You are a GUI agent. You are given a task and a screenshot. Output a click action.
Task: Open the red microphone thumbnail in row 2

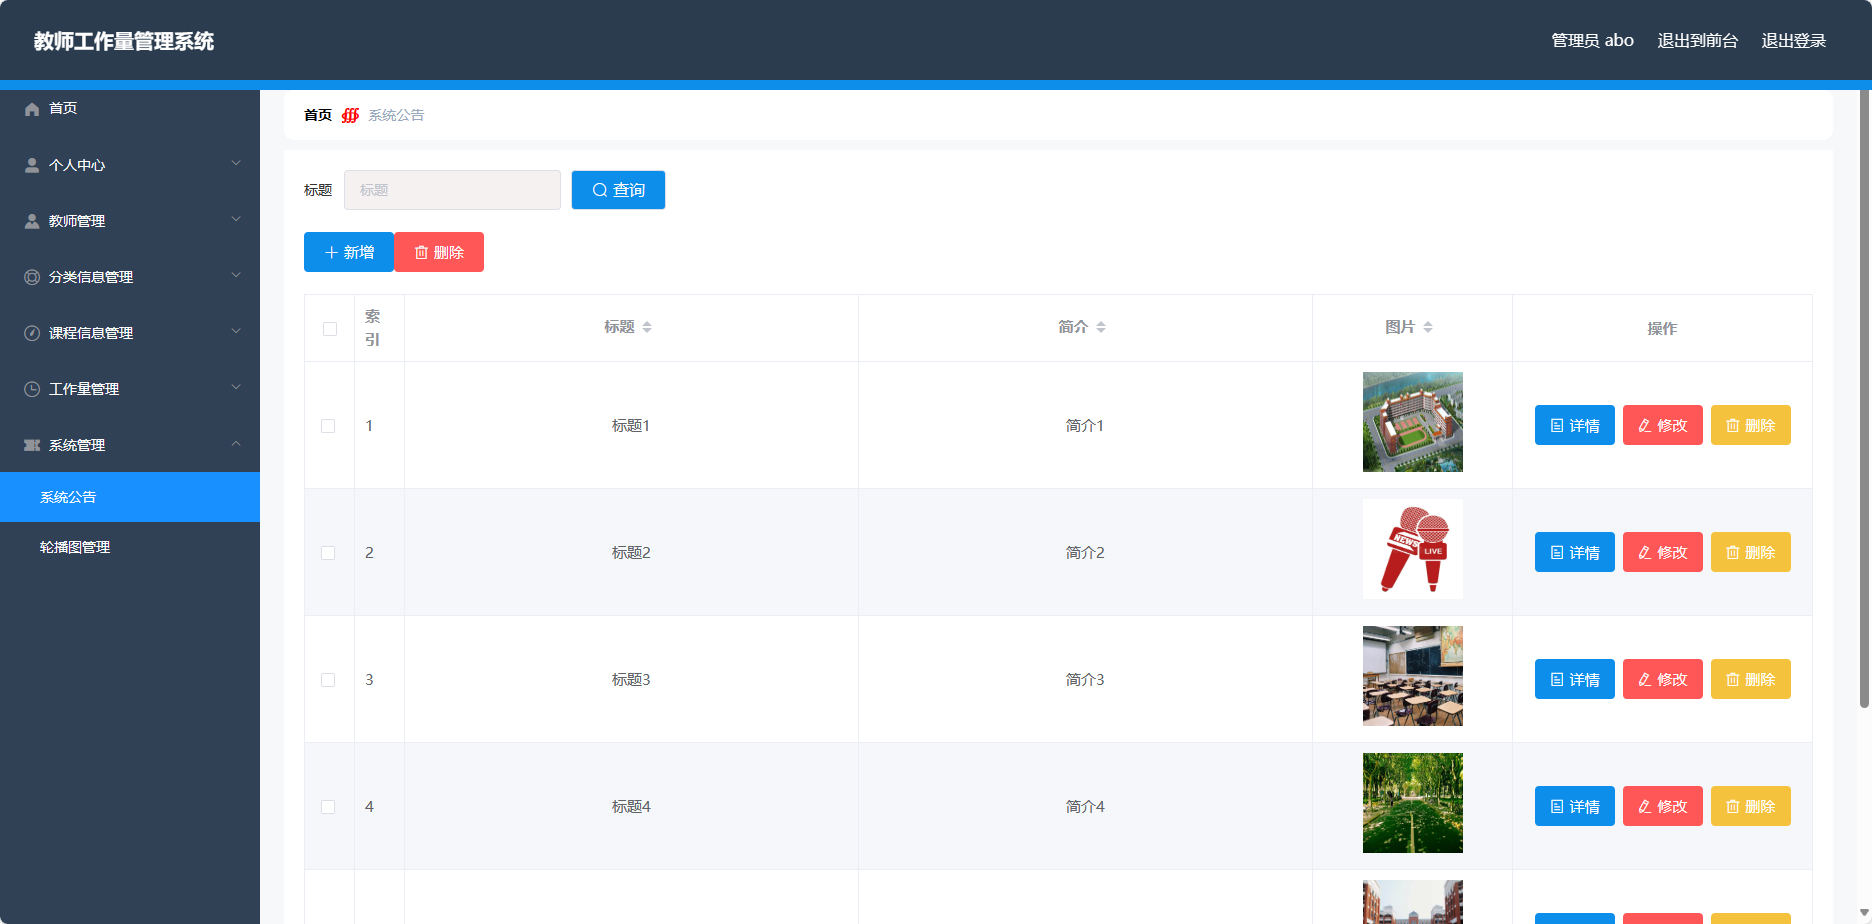(1412, 549)
